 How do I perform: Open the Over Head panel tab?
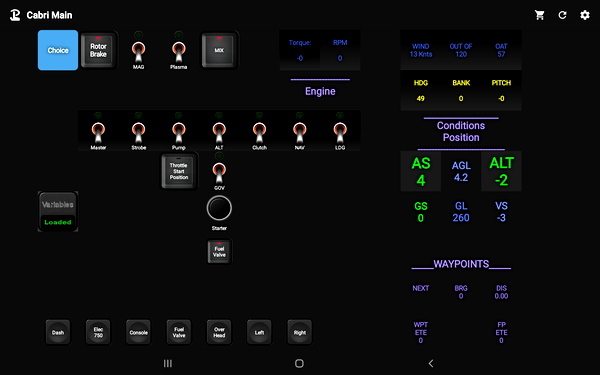pos(219,332)
